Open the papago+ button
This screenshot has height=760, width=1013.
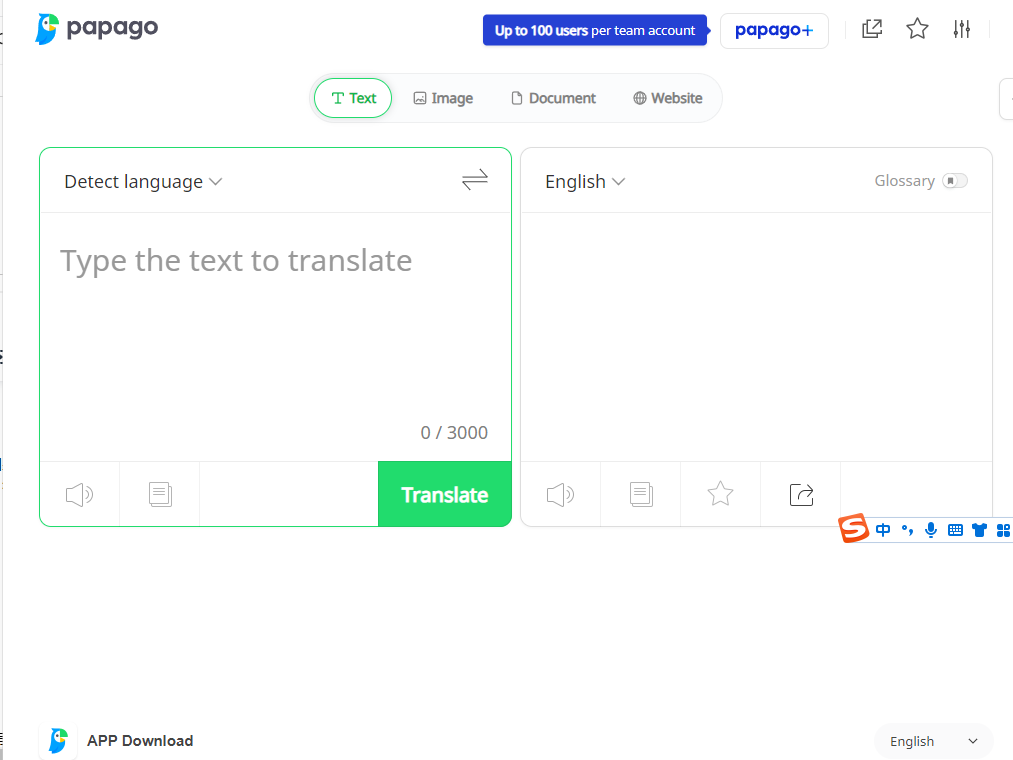774,30
